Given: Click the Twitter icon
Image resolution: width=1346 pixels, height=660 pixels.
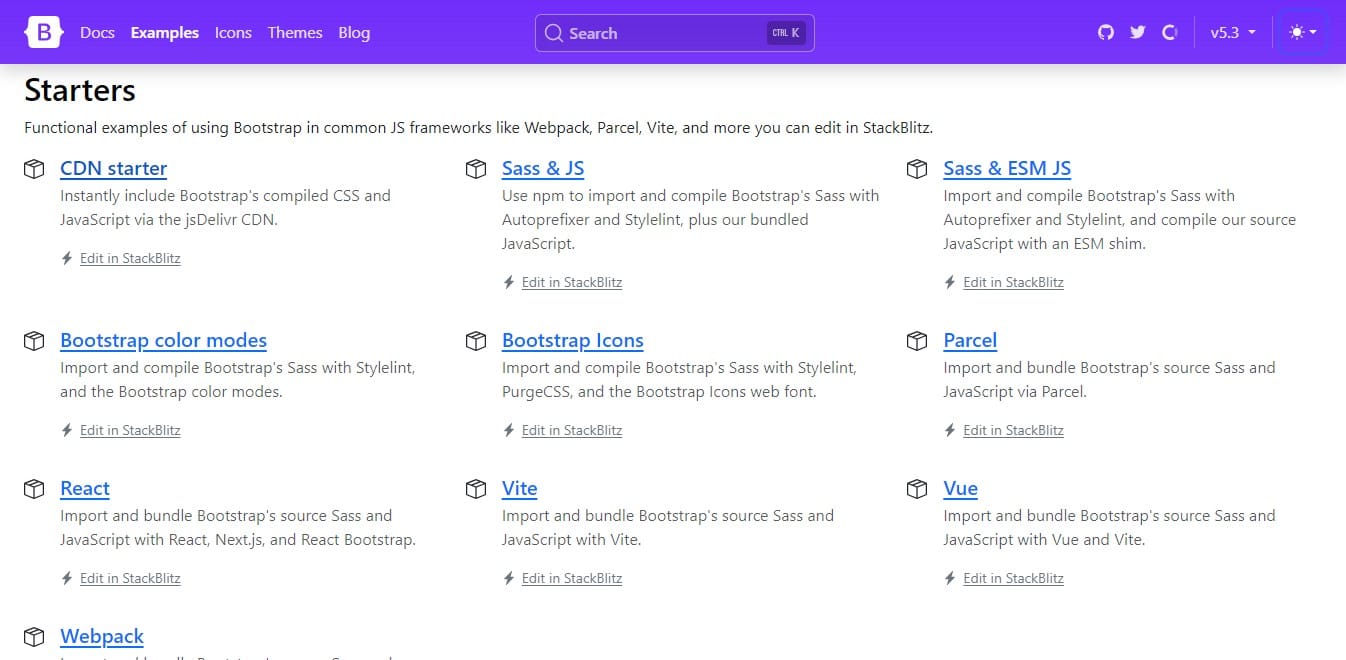Looking at the screenshot, I should [x=1137, y=32].
